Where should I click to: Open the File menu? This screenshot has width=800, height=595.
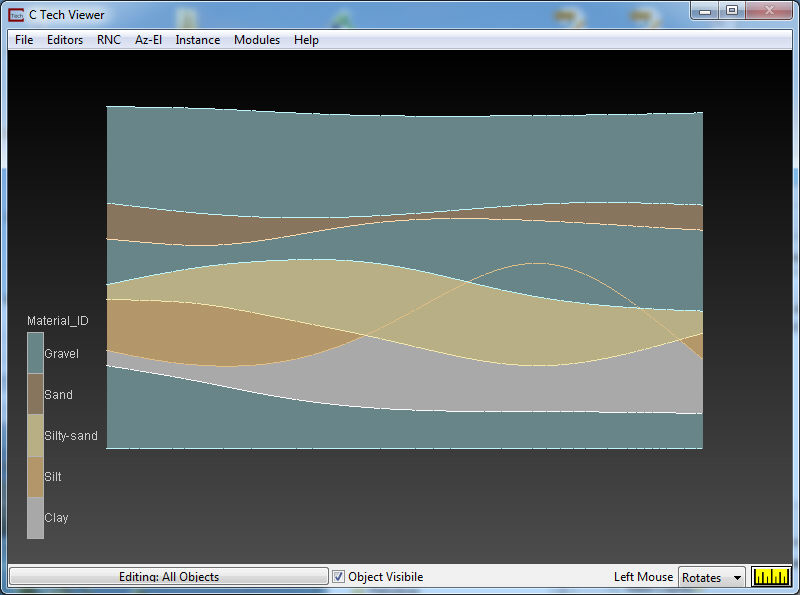pos(24,40)
